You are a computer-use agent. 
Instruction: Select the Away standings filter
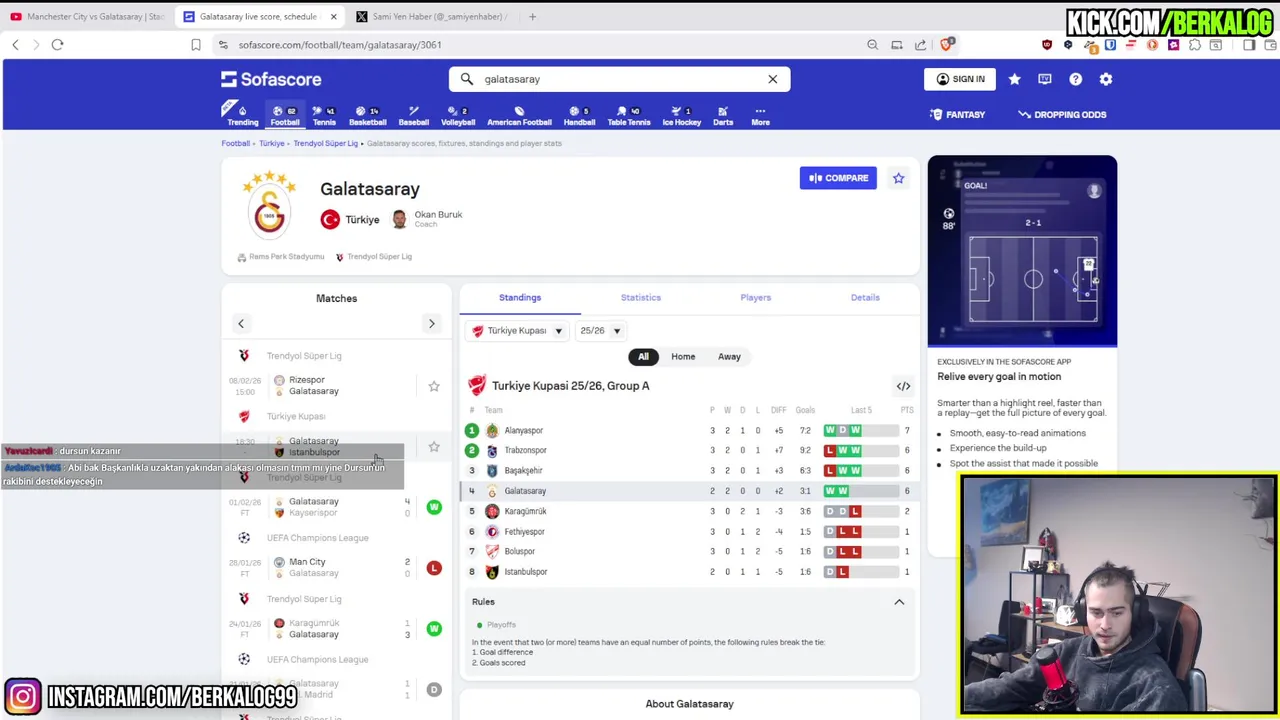(729, 356)
